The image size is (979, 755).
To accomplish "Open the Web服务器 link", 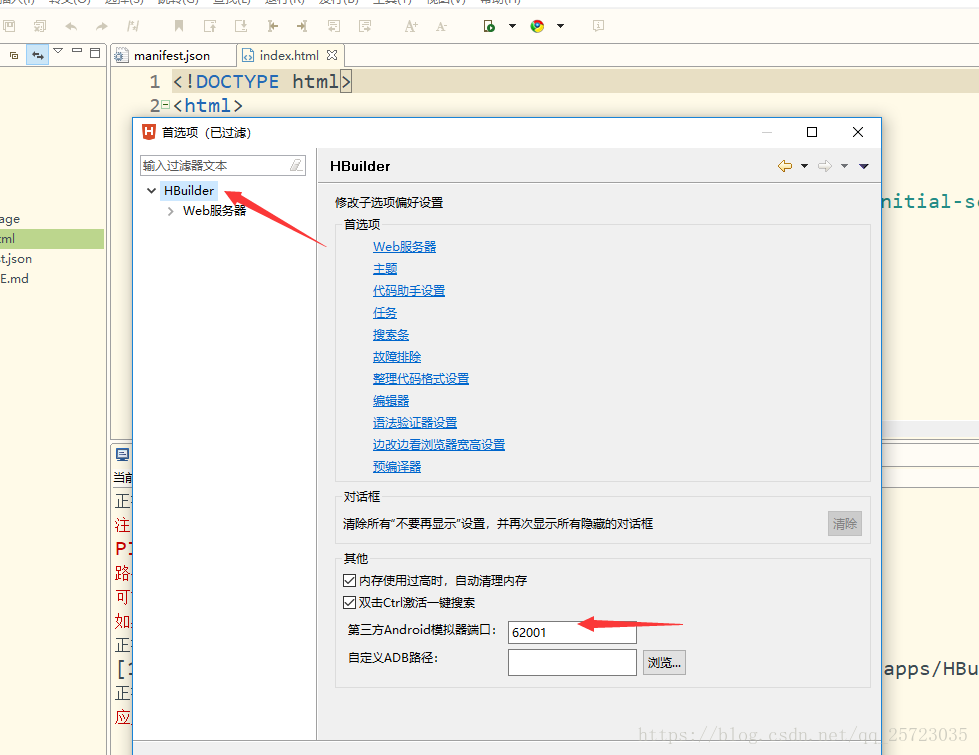I will (405, 247).
